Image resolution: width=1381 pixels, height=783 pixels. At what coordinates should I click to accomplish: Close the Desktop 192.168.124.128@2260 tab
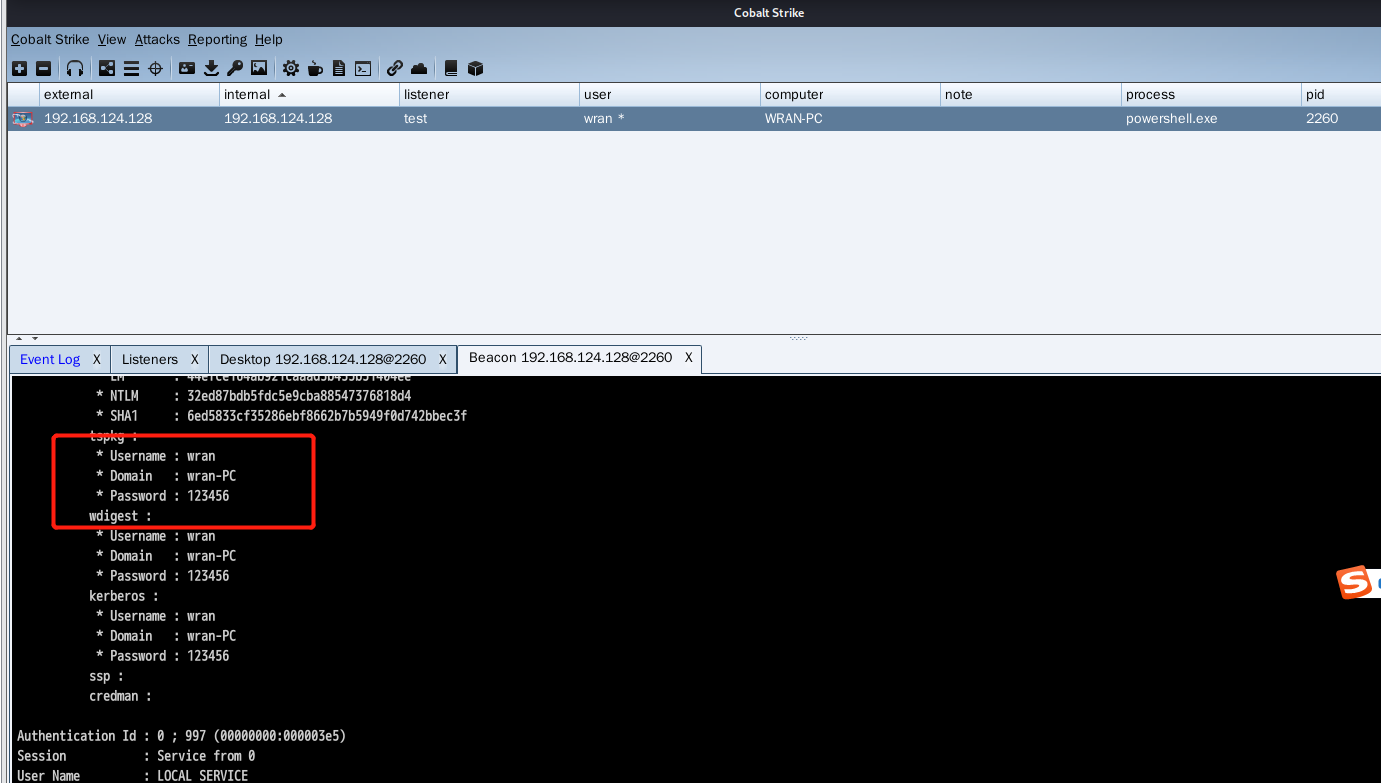click(x=442, y=359)
